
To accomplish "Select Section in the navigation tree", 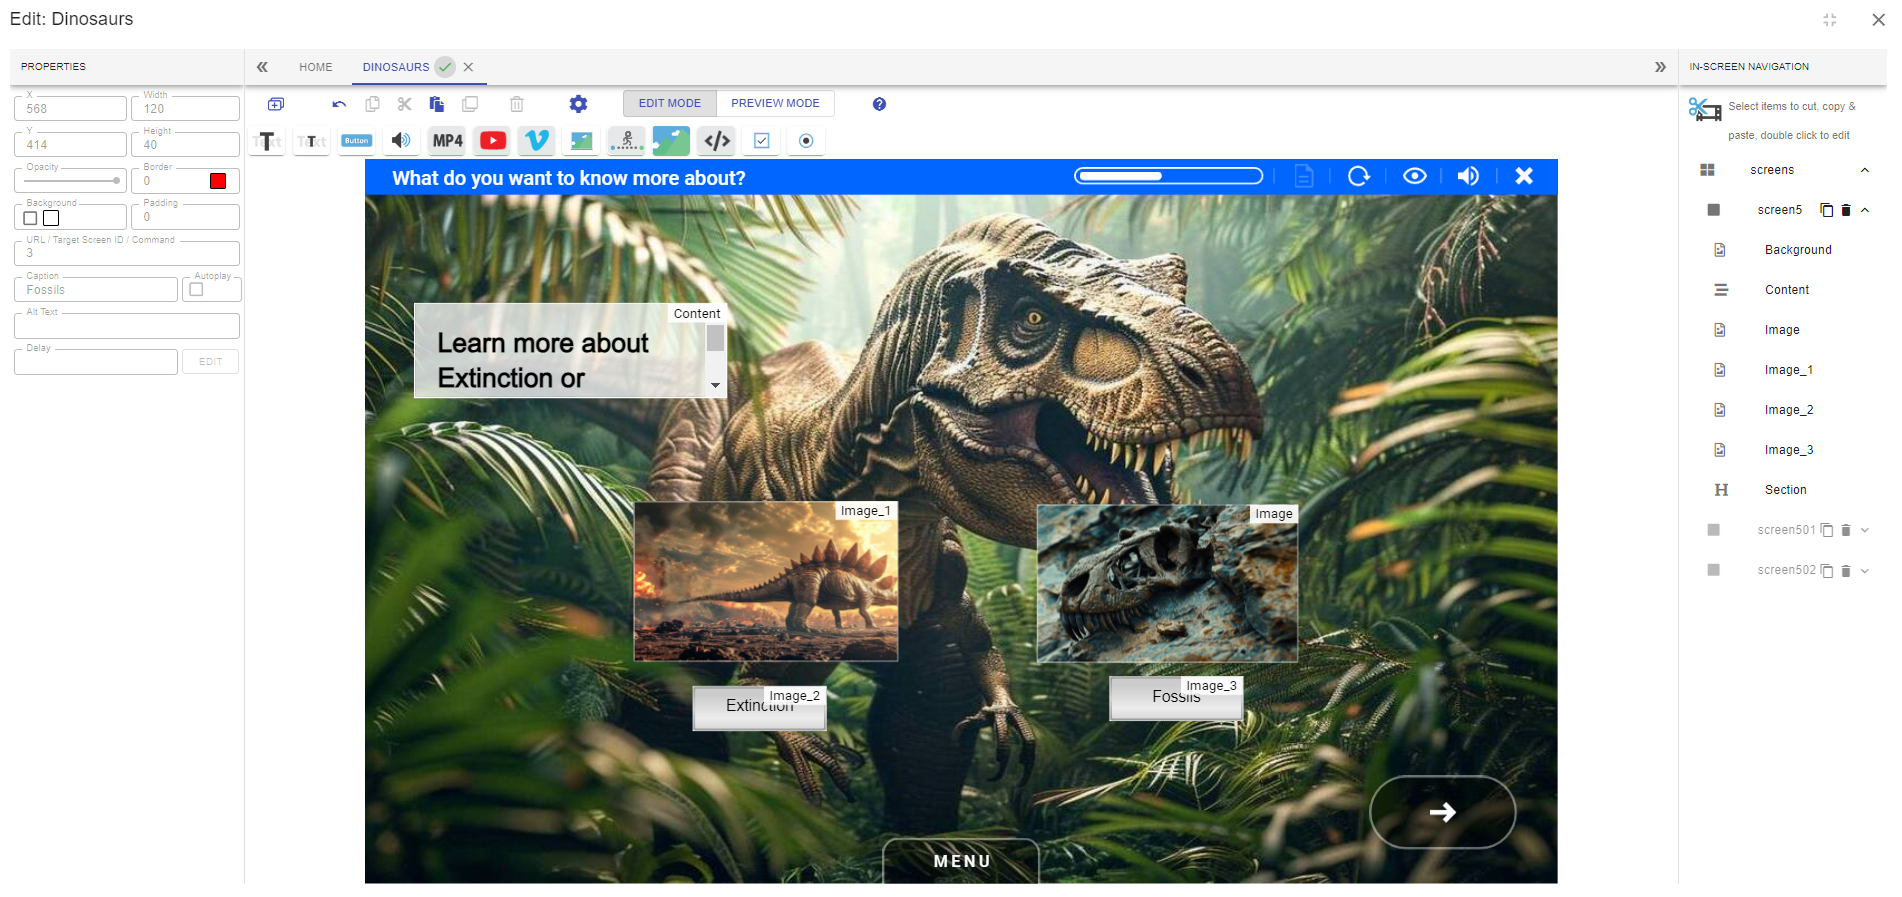I will tap(1786, 490).
